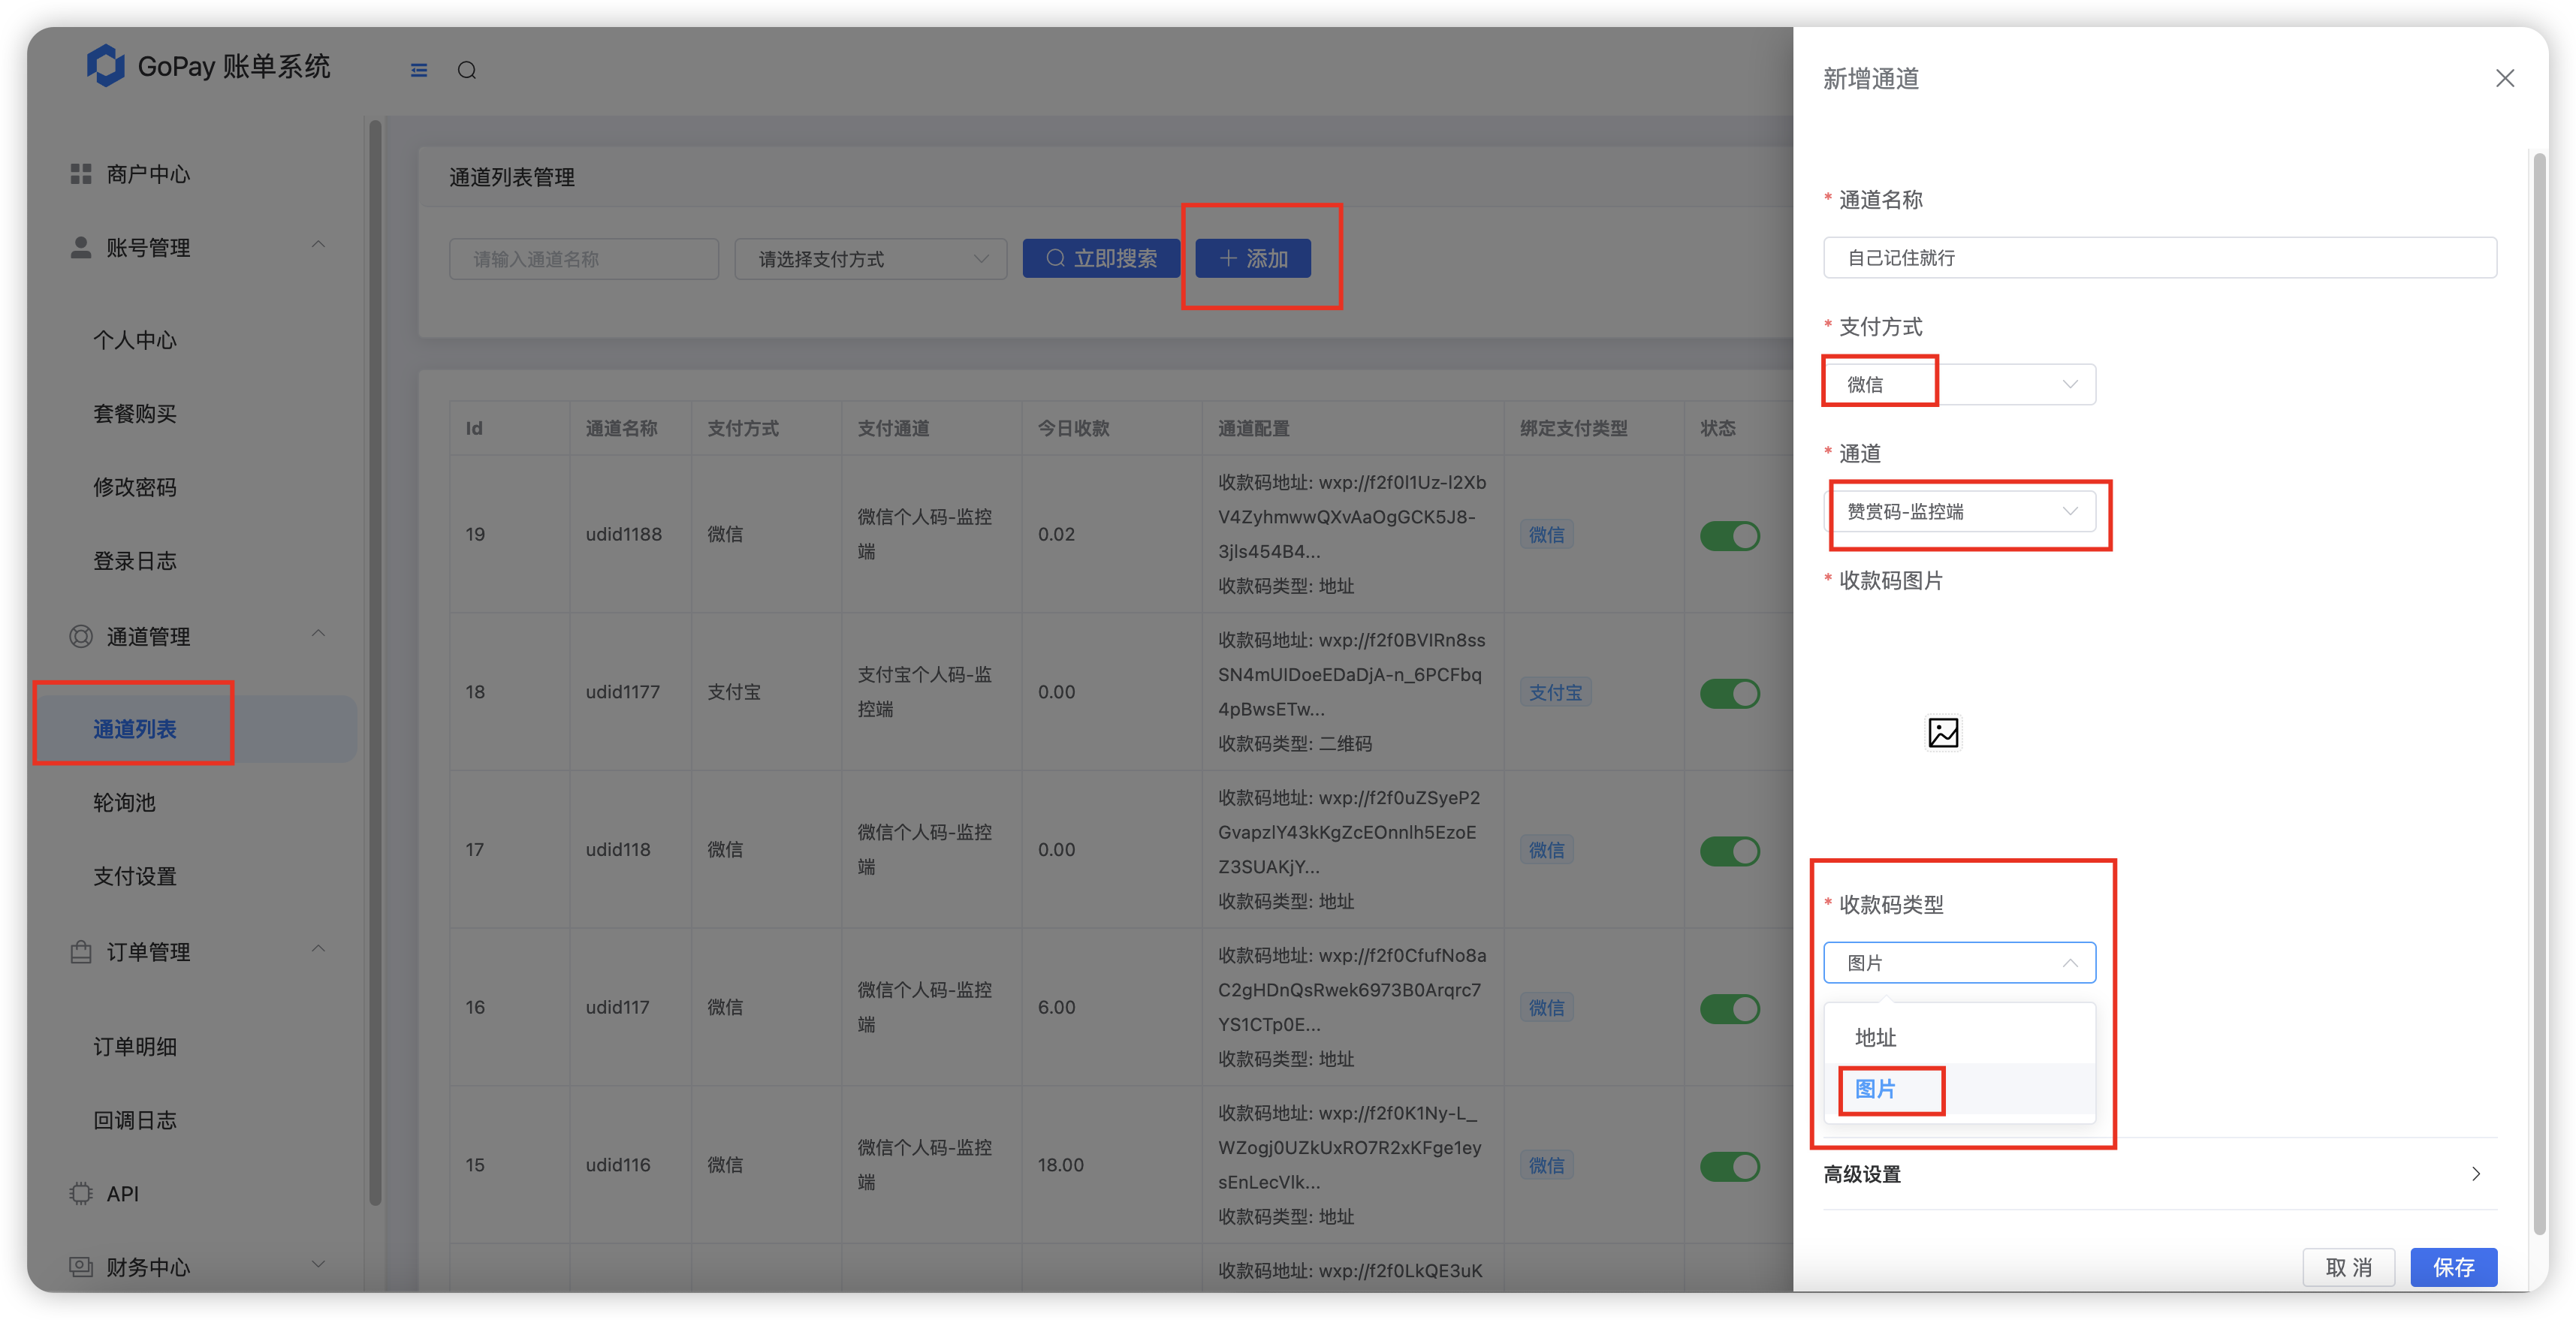This screenshot has width=2576, height=1320.
Task: Toggle status switch for udid116 row
Action: [1730, 1166]
